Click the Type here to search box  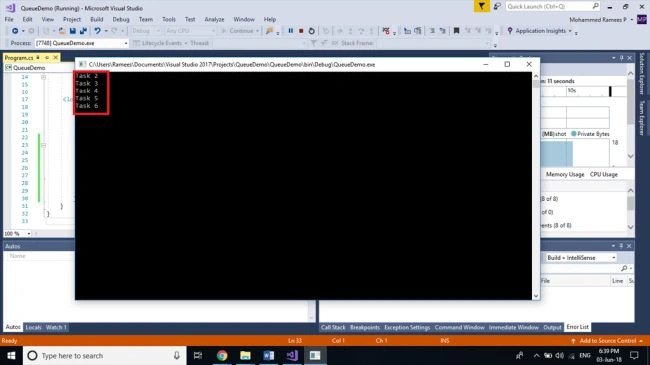(104, 355)
